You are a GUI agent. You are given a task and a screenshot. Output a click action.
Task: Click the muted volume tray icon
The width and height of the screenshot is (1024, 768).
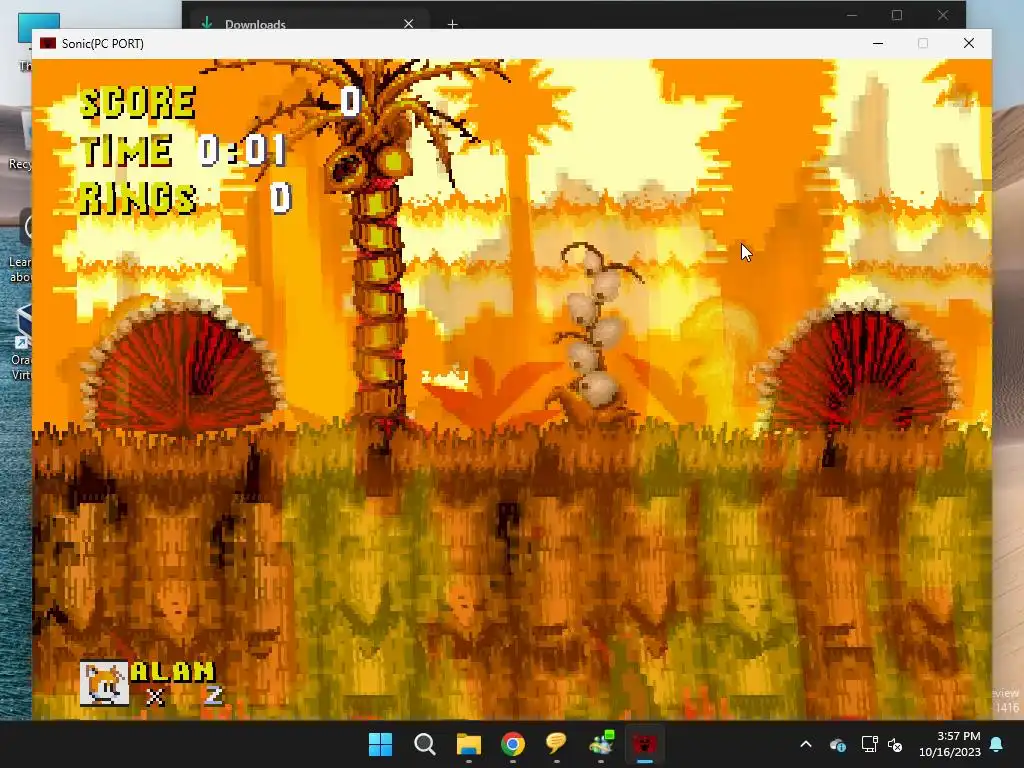pyautogui.click(x=895, y=744)
